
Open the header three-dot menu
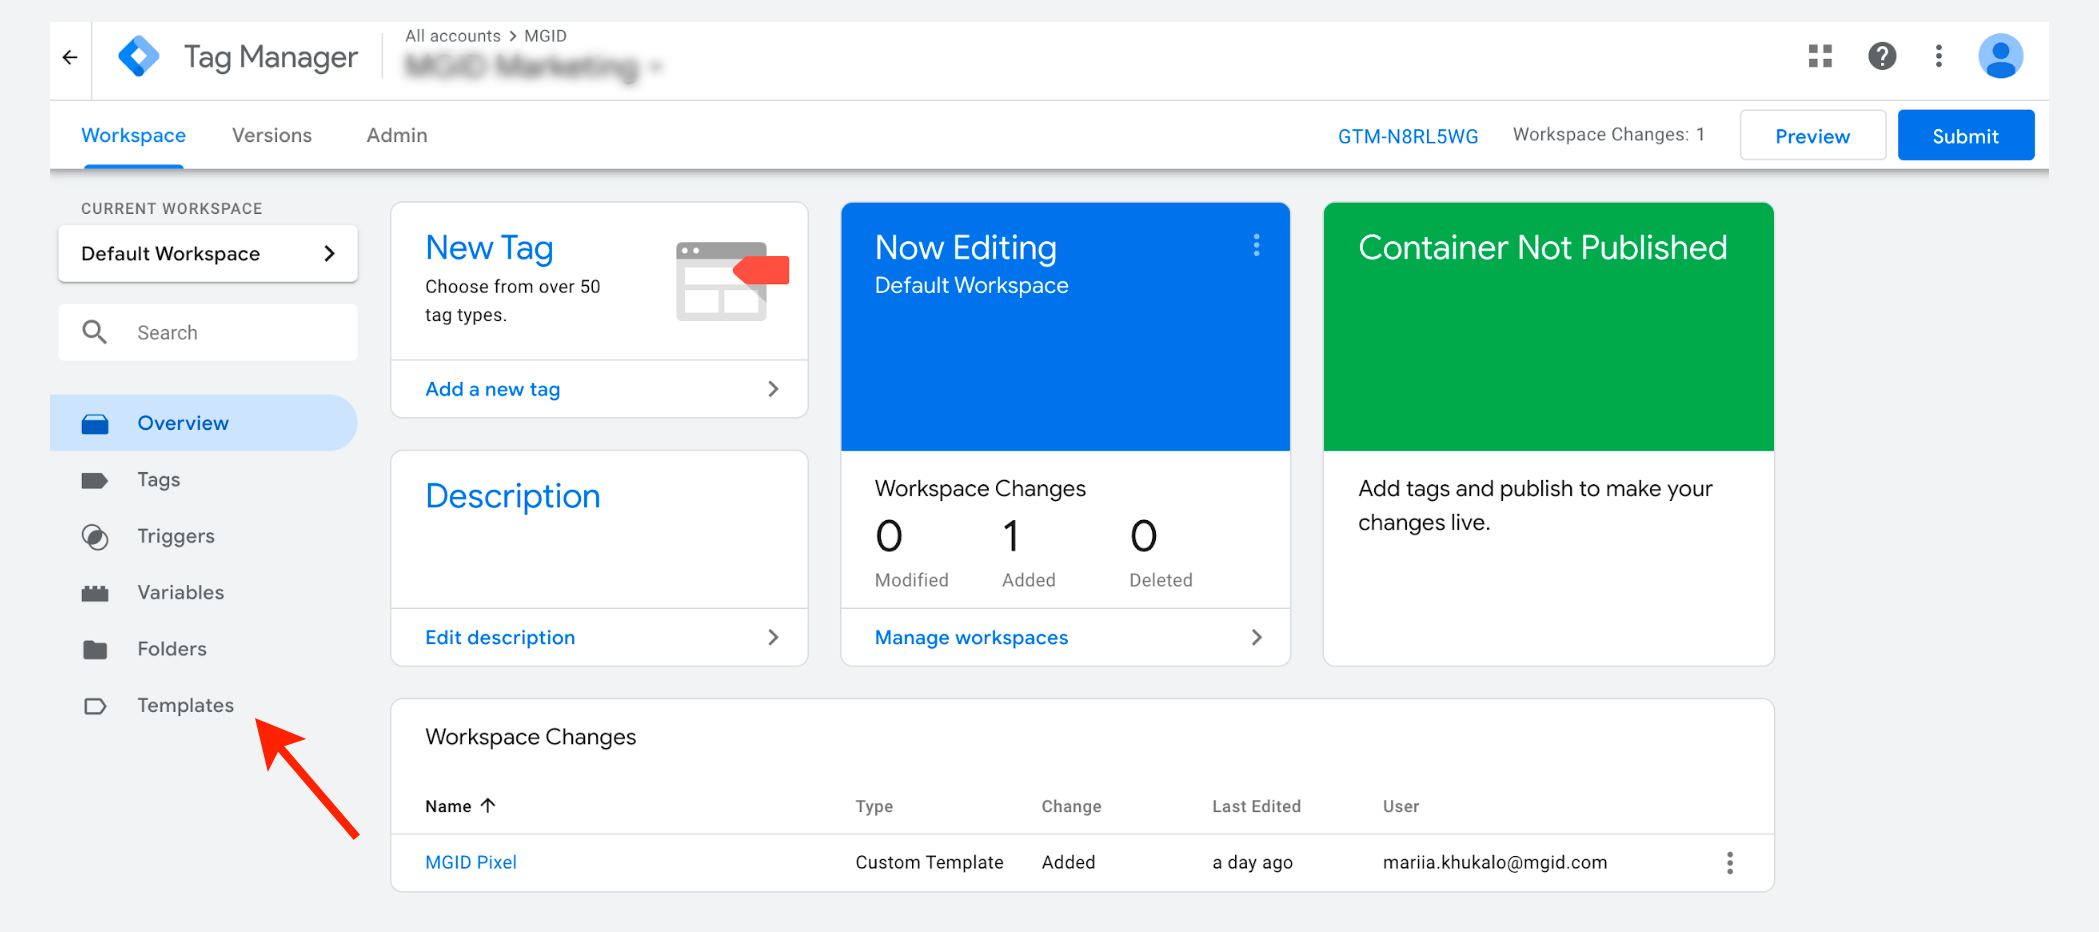pos(1938,56)
